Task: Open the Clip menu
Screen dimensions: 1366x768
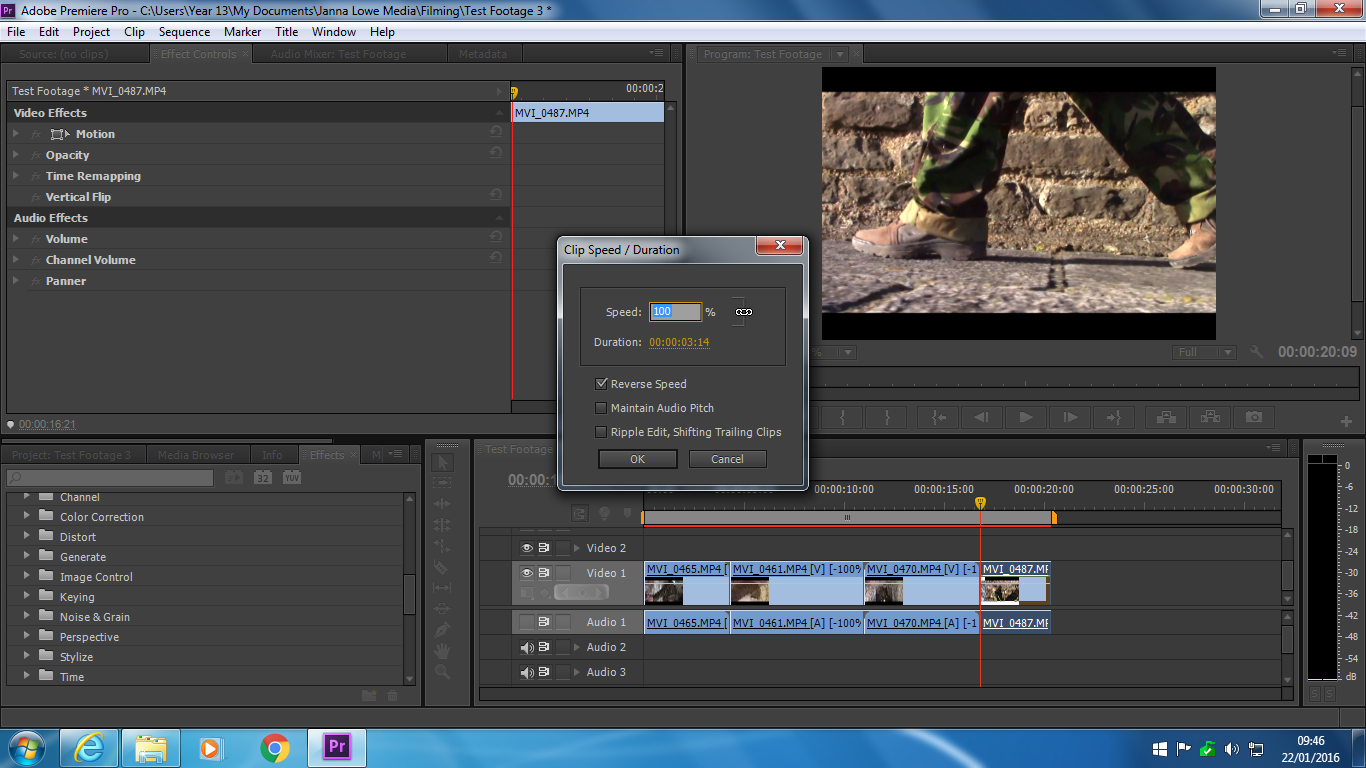Action: pyautogui.click(x=134, y=32)
